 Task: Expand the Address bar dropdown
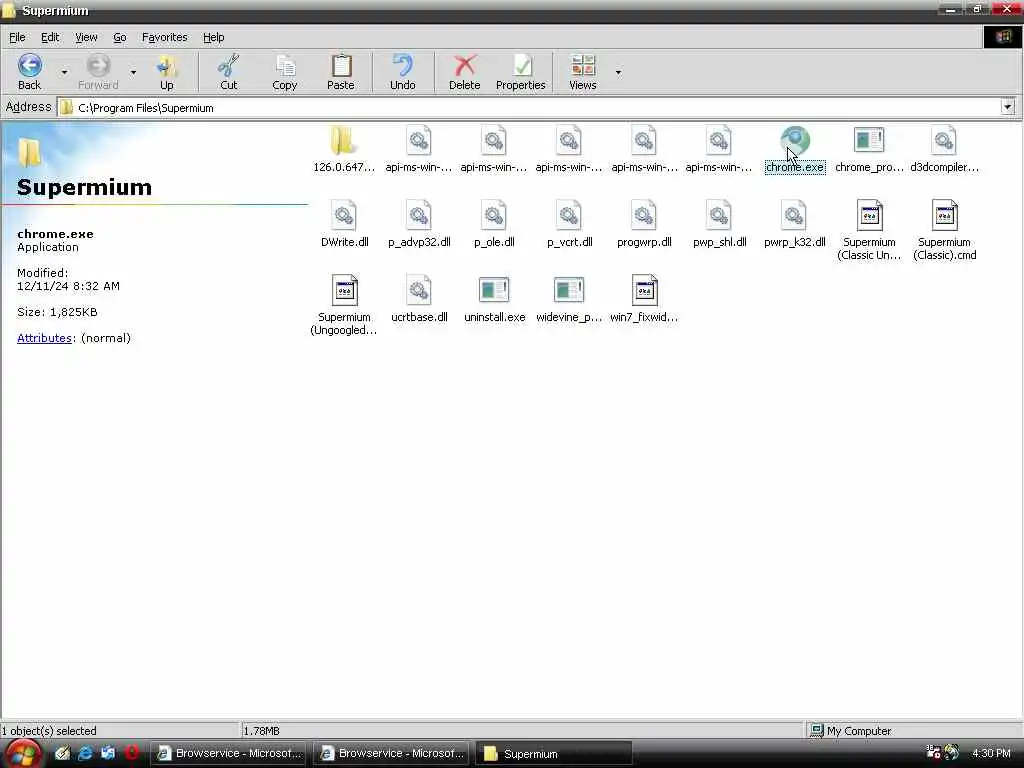point(1008,107)
